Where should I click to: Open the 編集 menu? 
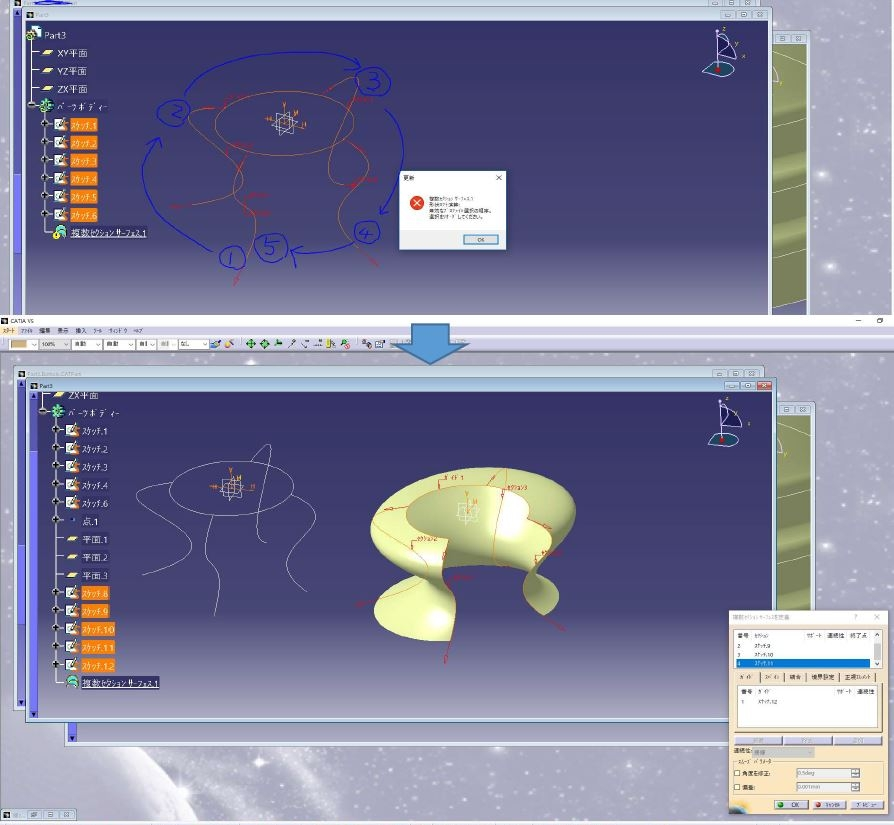pos(44,331)
